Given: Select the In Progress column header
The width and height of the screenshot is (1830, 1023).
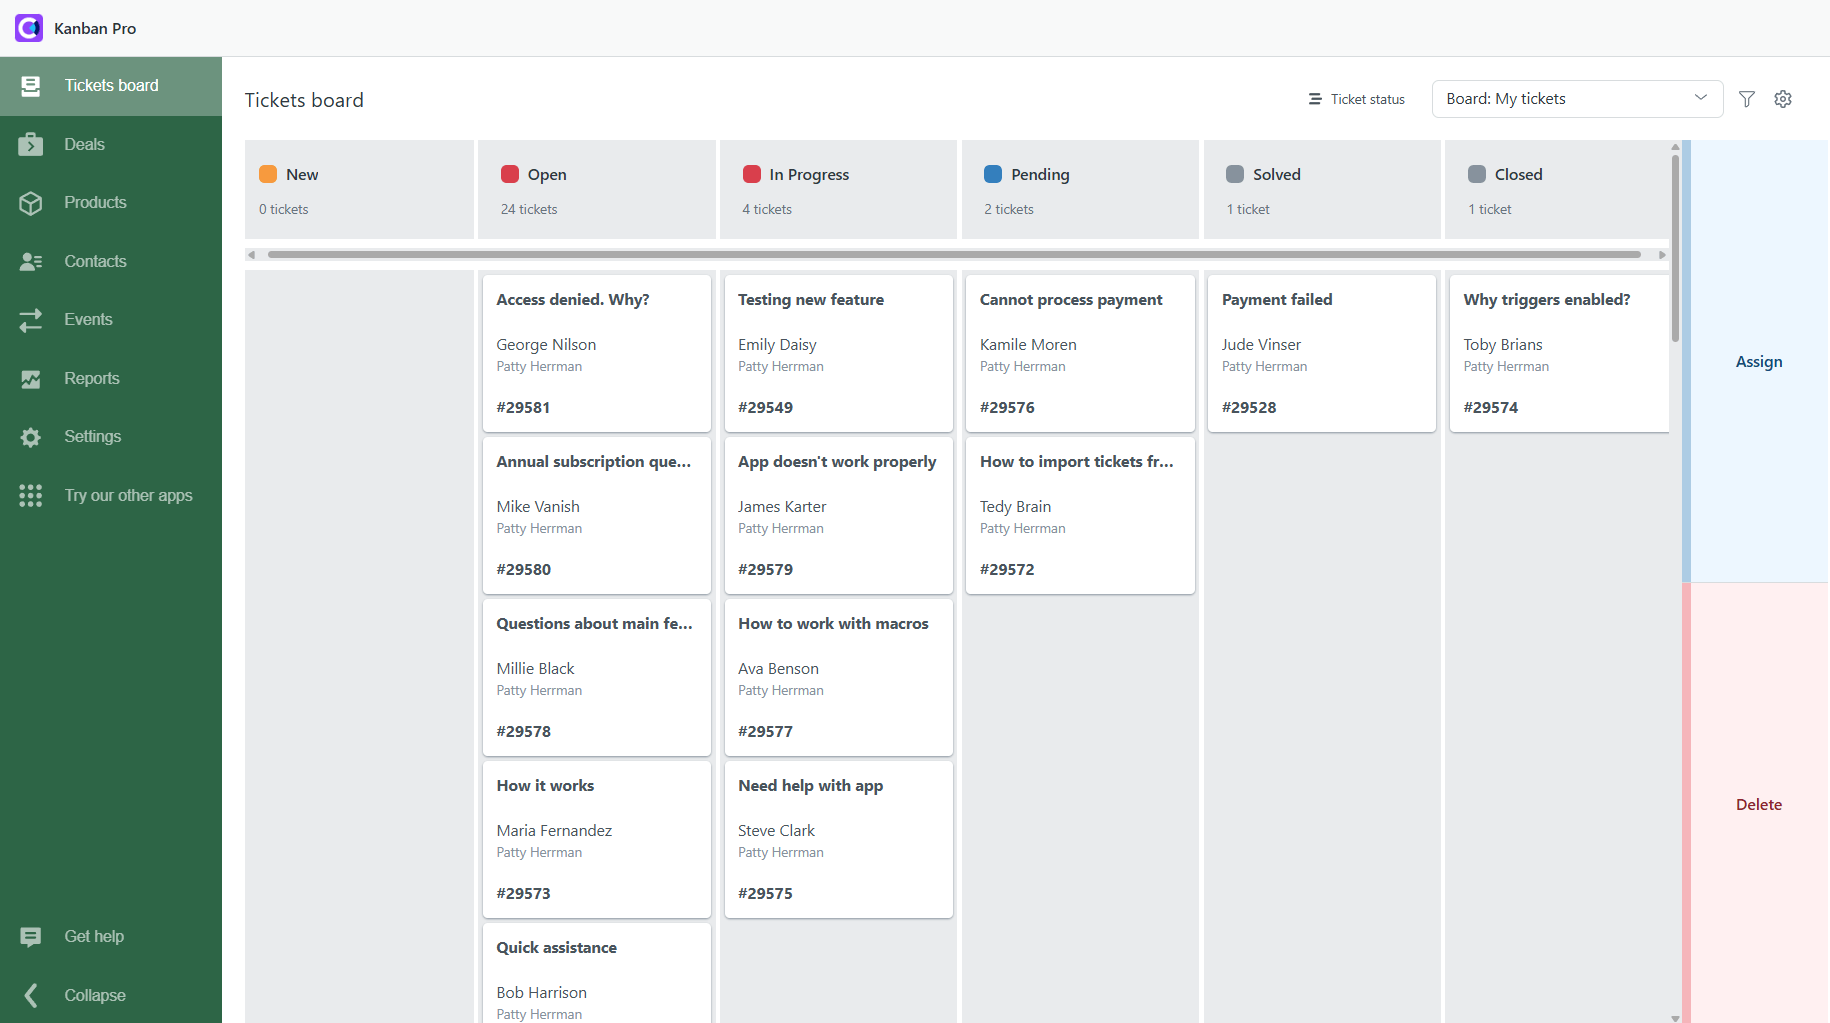Looking at the screenshot, I should (x=808, y=174).
